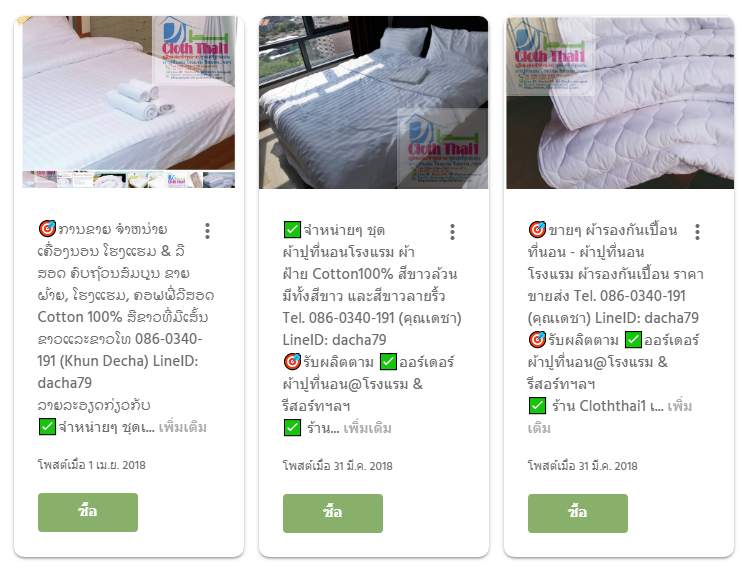Click ซื้อ buy button on first post

click(x=88, y=512)
